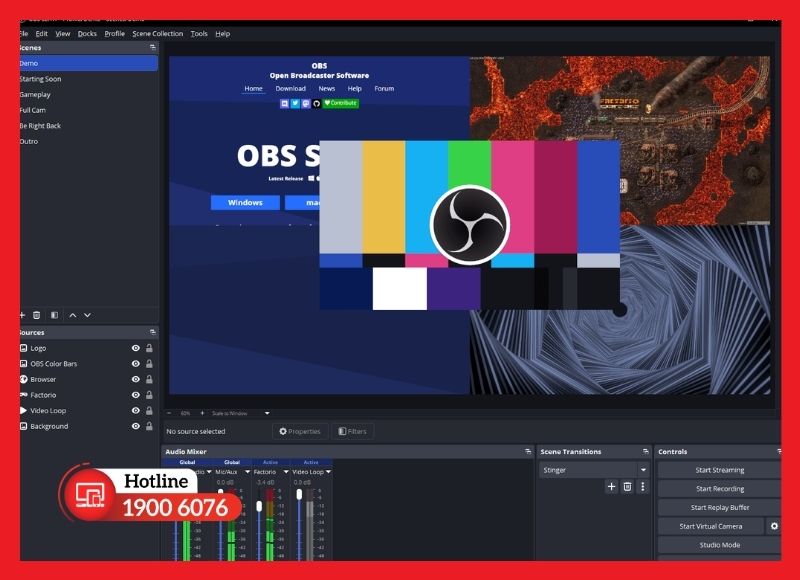Click the Factorio game capture icon
This screenshot has height=580, width=800.
(x=23, y=395)
